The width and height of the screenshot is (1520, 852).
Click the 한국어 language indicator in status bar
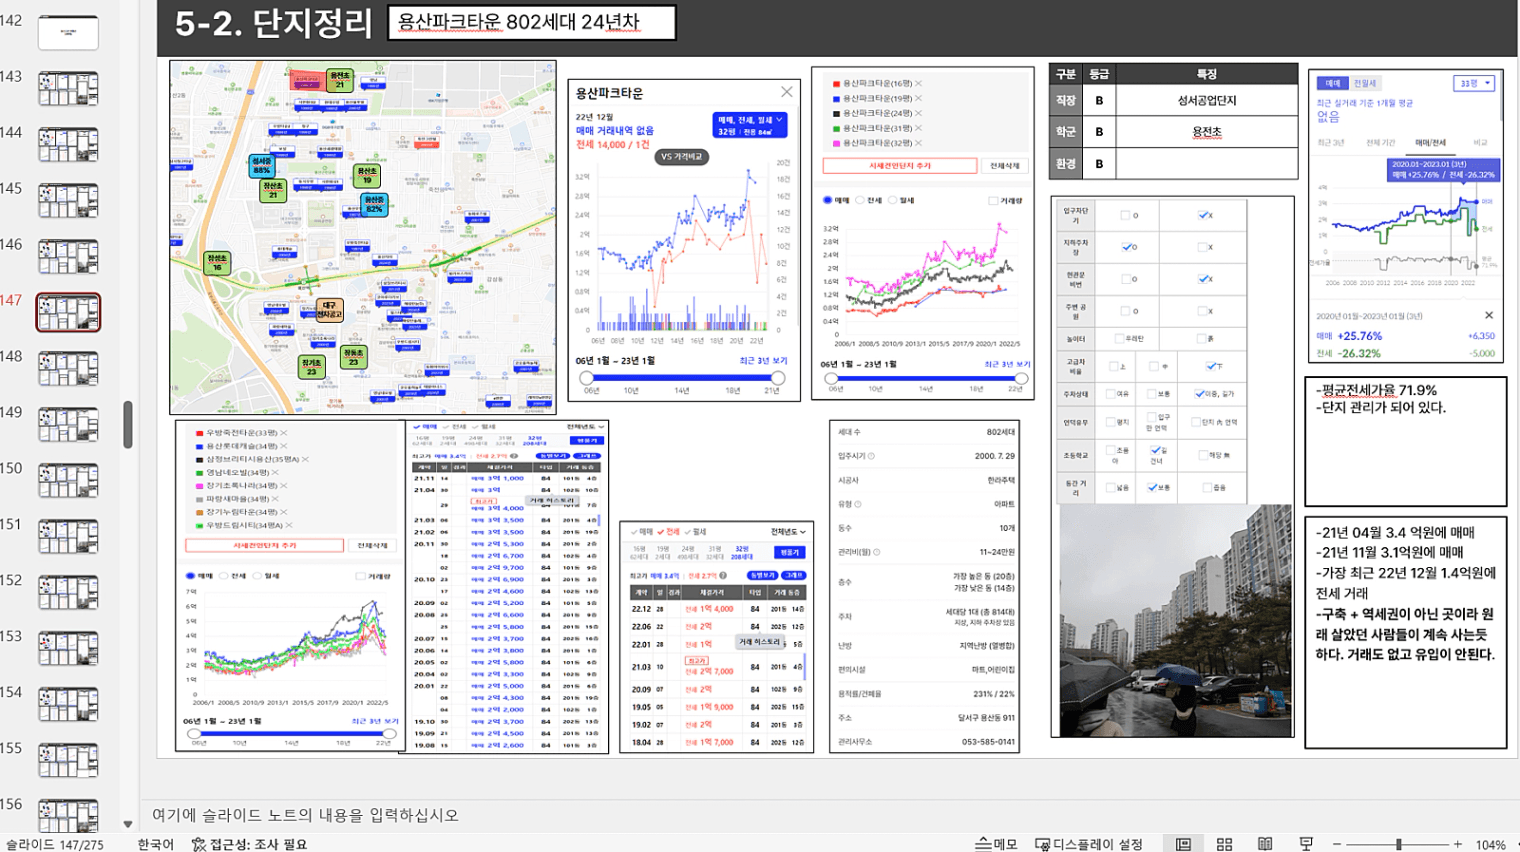[155, 844]
